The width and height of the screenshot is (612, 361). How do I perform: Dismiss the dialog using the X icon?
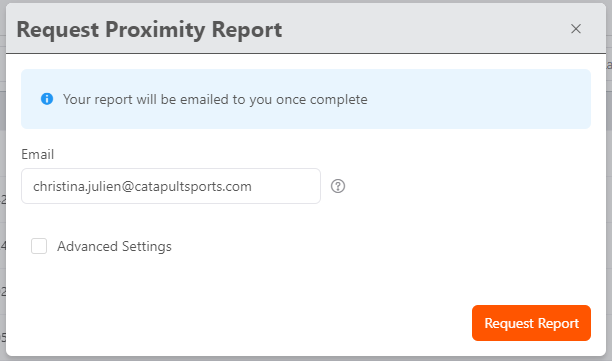pos(576,29)
